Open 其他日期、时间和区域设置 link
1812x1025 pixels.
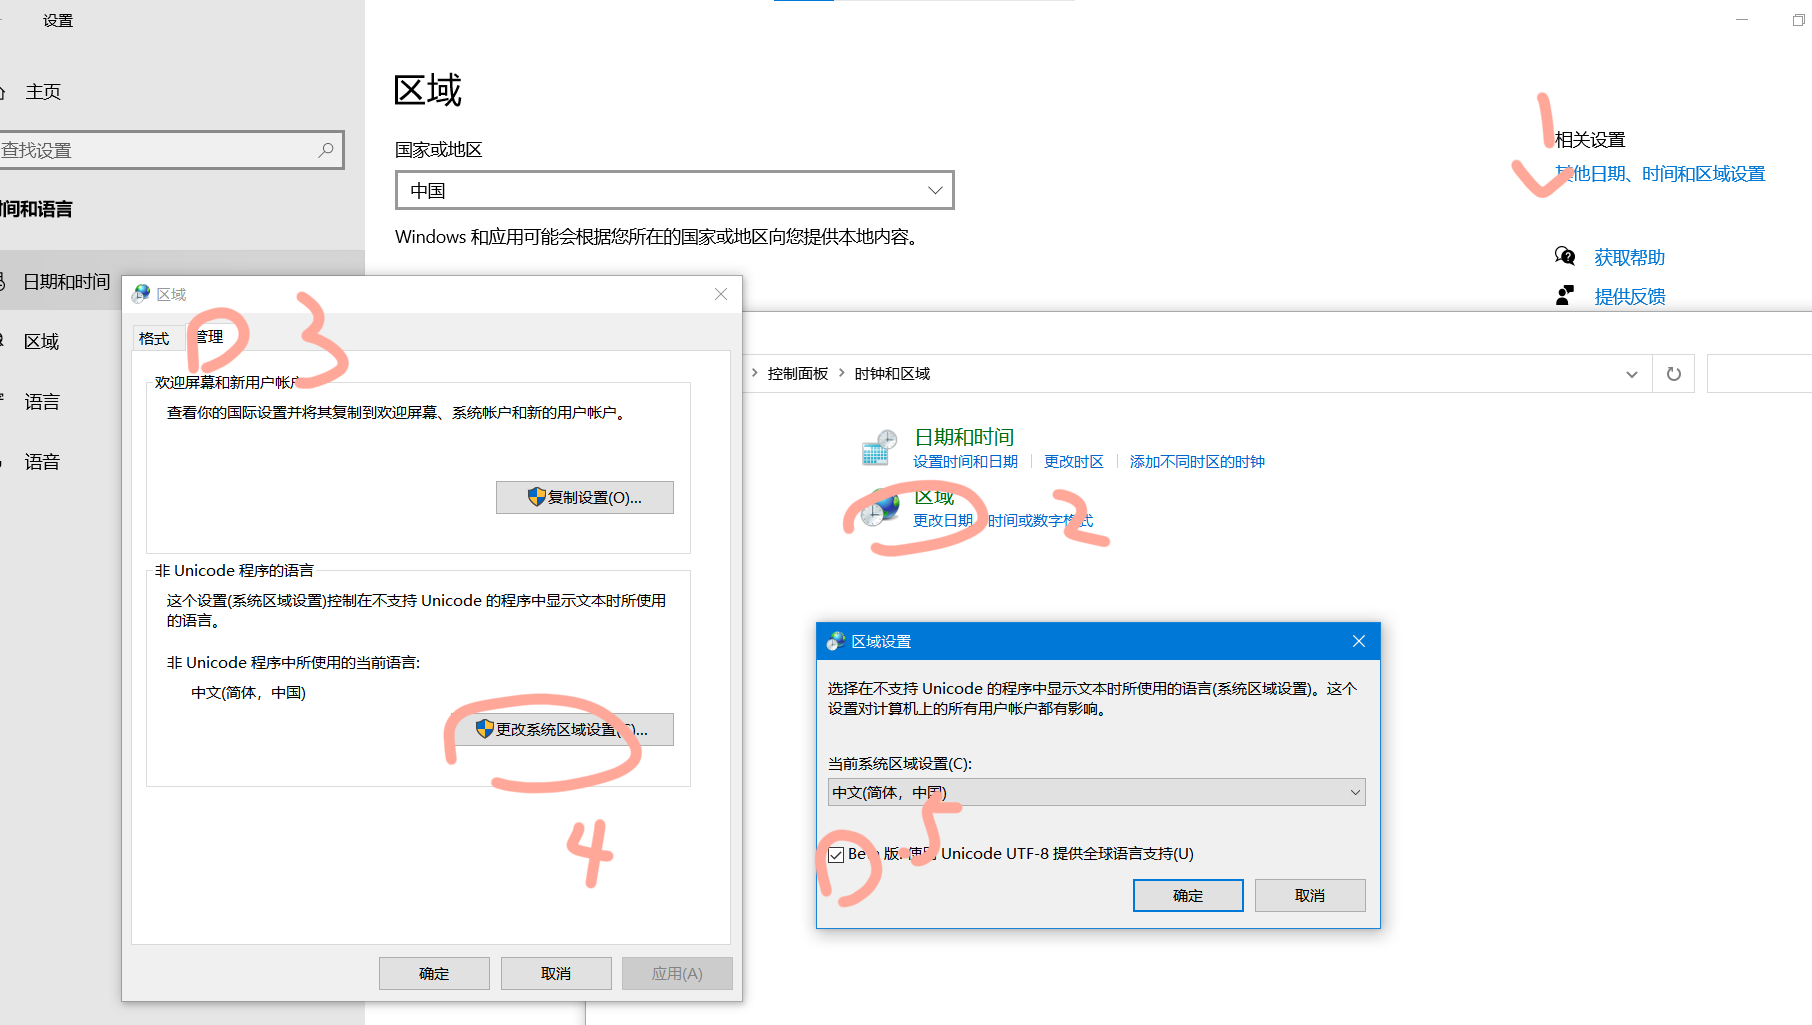click(1660, 174)
